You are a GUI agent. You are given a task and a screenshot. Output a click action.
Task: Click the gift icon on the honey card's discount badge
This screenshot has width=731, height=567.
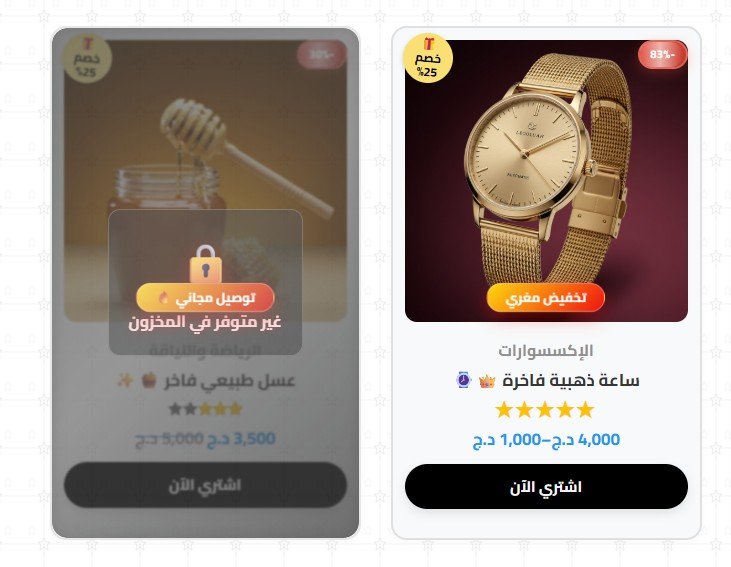[88, 44]
